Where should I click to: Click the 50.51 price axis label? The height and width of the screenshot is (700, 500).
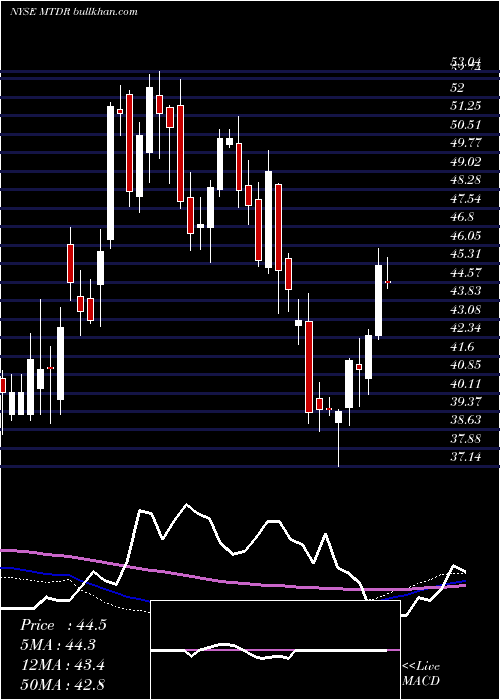466,125
